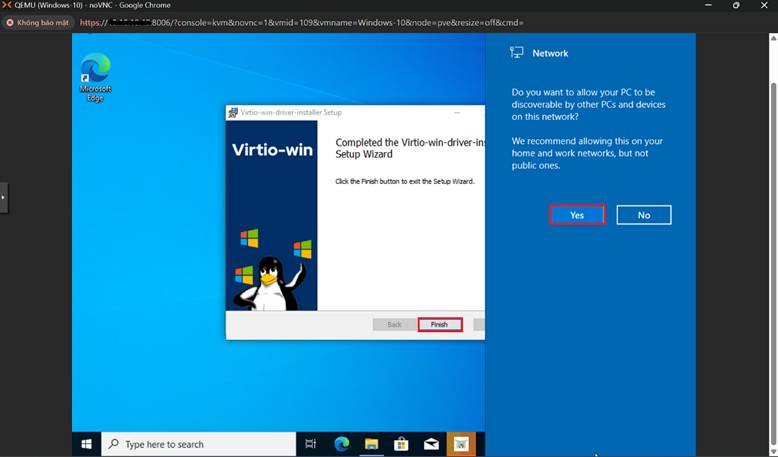Click the disabled Back button in the wizard
Image resolution: width=778 pixels, height=457 pixels.
tap(394, 325)
